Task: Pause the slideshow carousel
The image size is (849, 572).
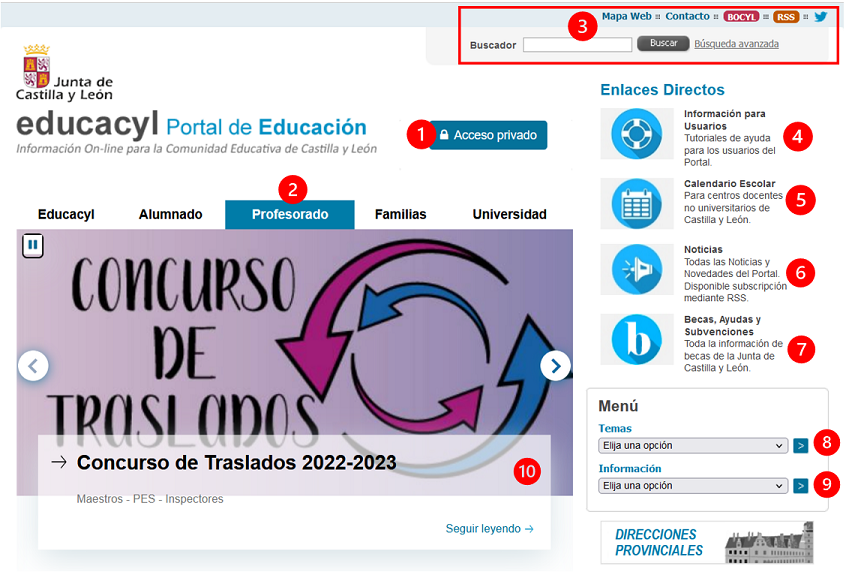Action: (x=32, y=245)
